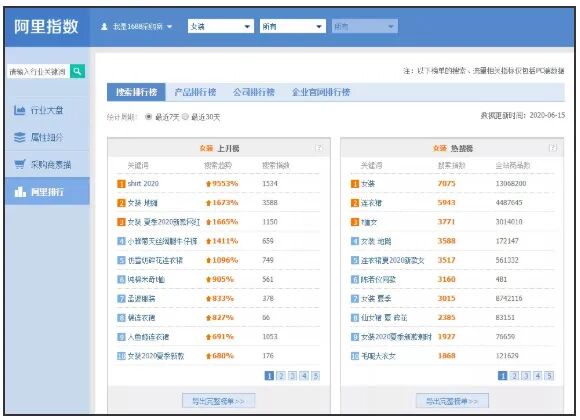This screenshot has height=420, width=580.
Task: Click search index 1534 in 上升榜
Action: tap(270, 184)
